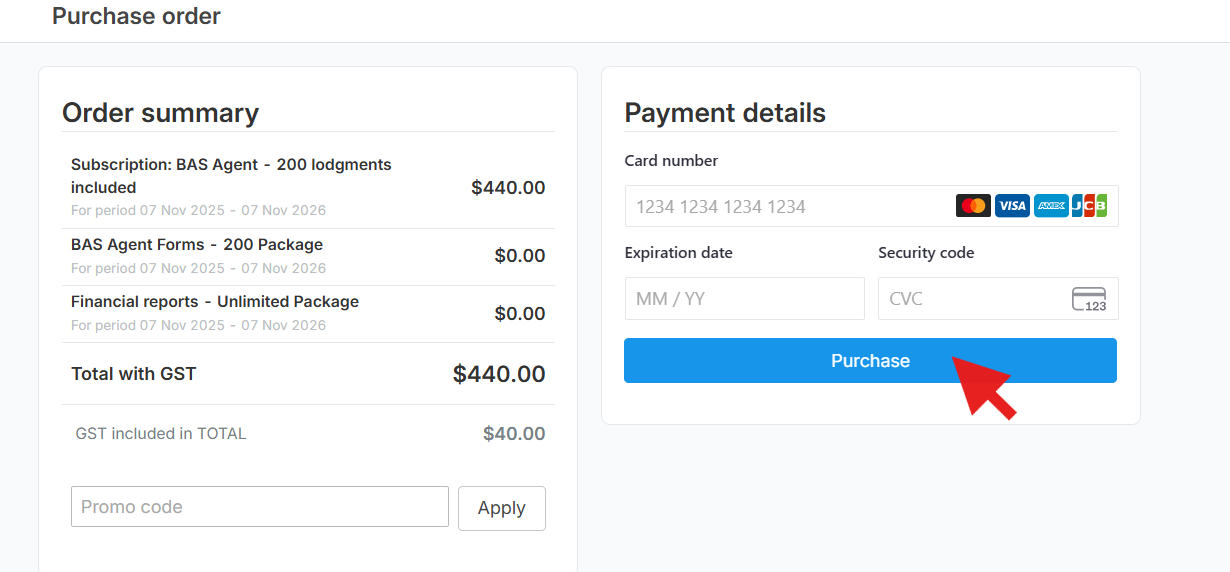The height and width of the screenshot is (572, 1230).
Task: Click the Payment details heading
Action: click(725, 113)
